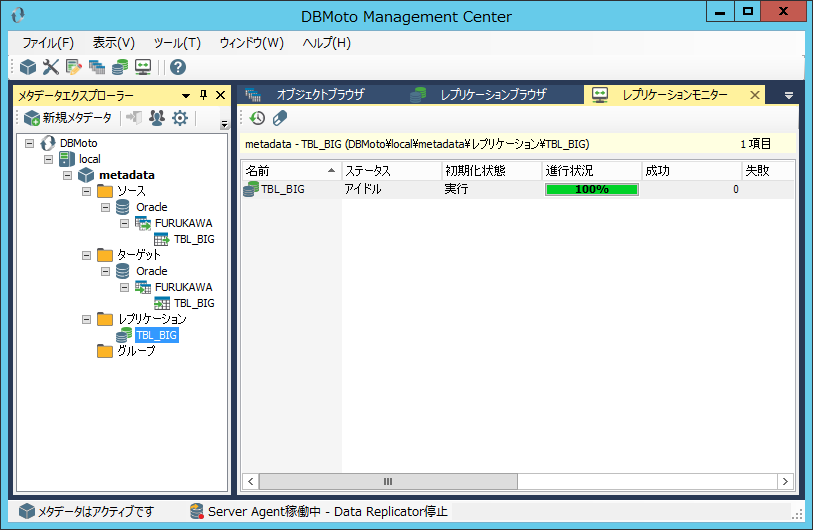Open the object browser toolbar icon
The image size is (813, 530).
point(97,67)
